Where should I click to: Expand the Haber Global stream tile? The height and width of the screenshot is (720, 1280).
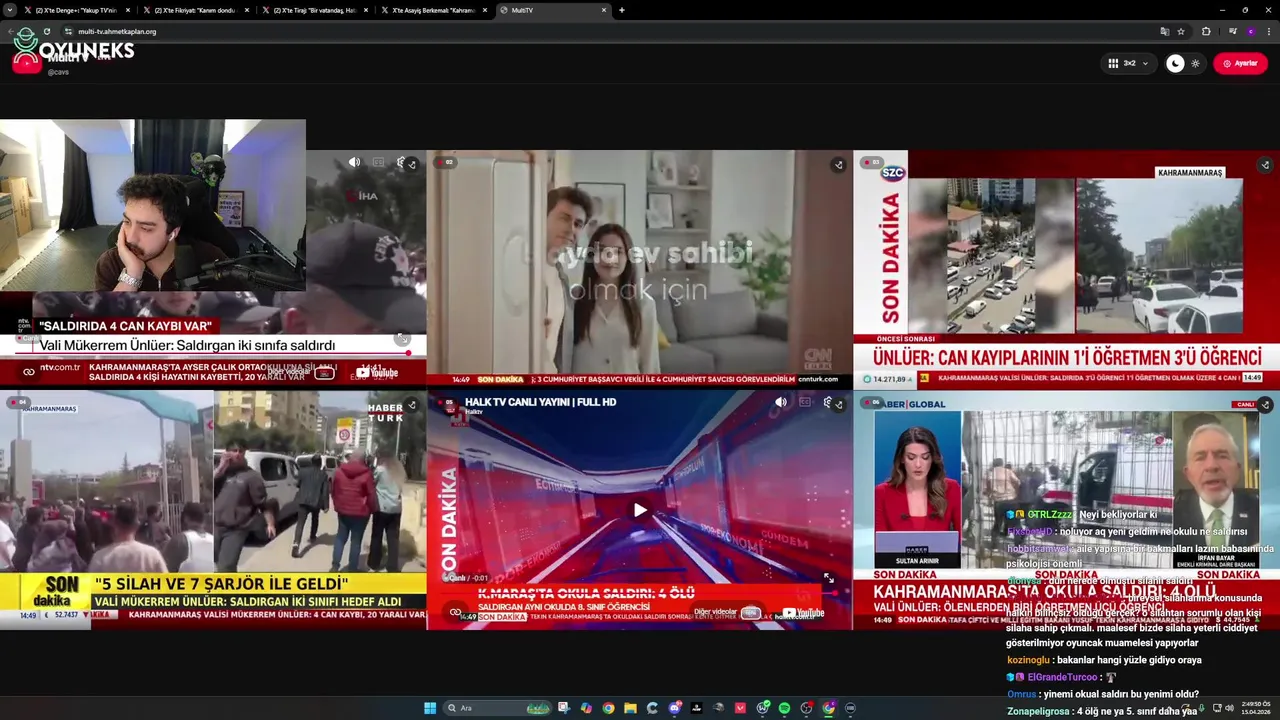(1265, 405)
